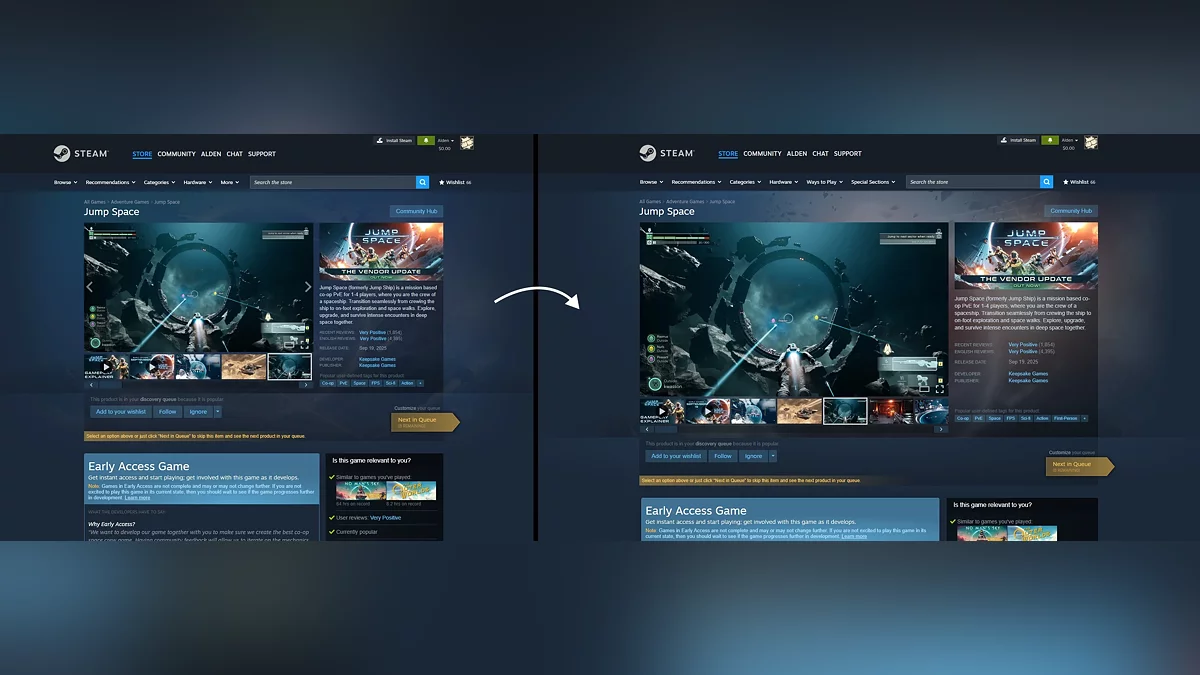This screenshot has height=675, width=1200.
Task: Expand the Browse menu in the left Steam page
Action: tap(66, 182)
